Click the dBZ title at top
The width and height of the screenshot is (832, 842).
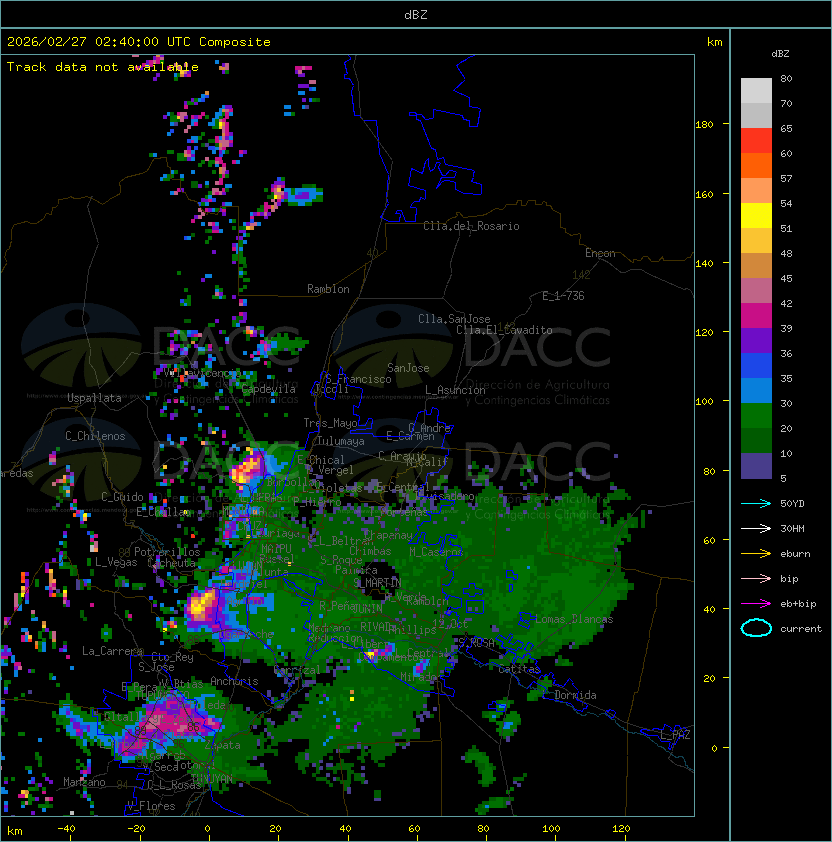click(416, 14)
